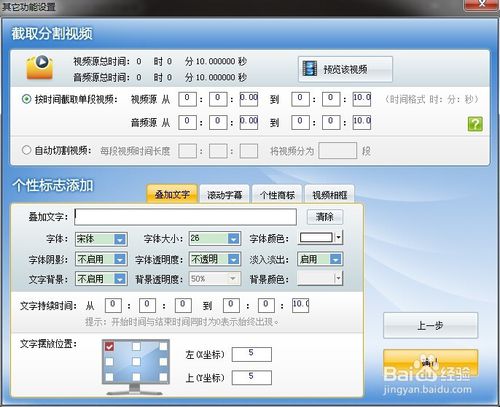500x407 pixels.
Task: Click 文字持续时间 start hour field
Action: 113,305
